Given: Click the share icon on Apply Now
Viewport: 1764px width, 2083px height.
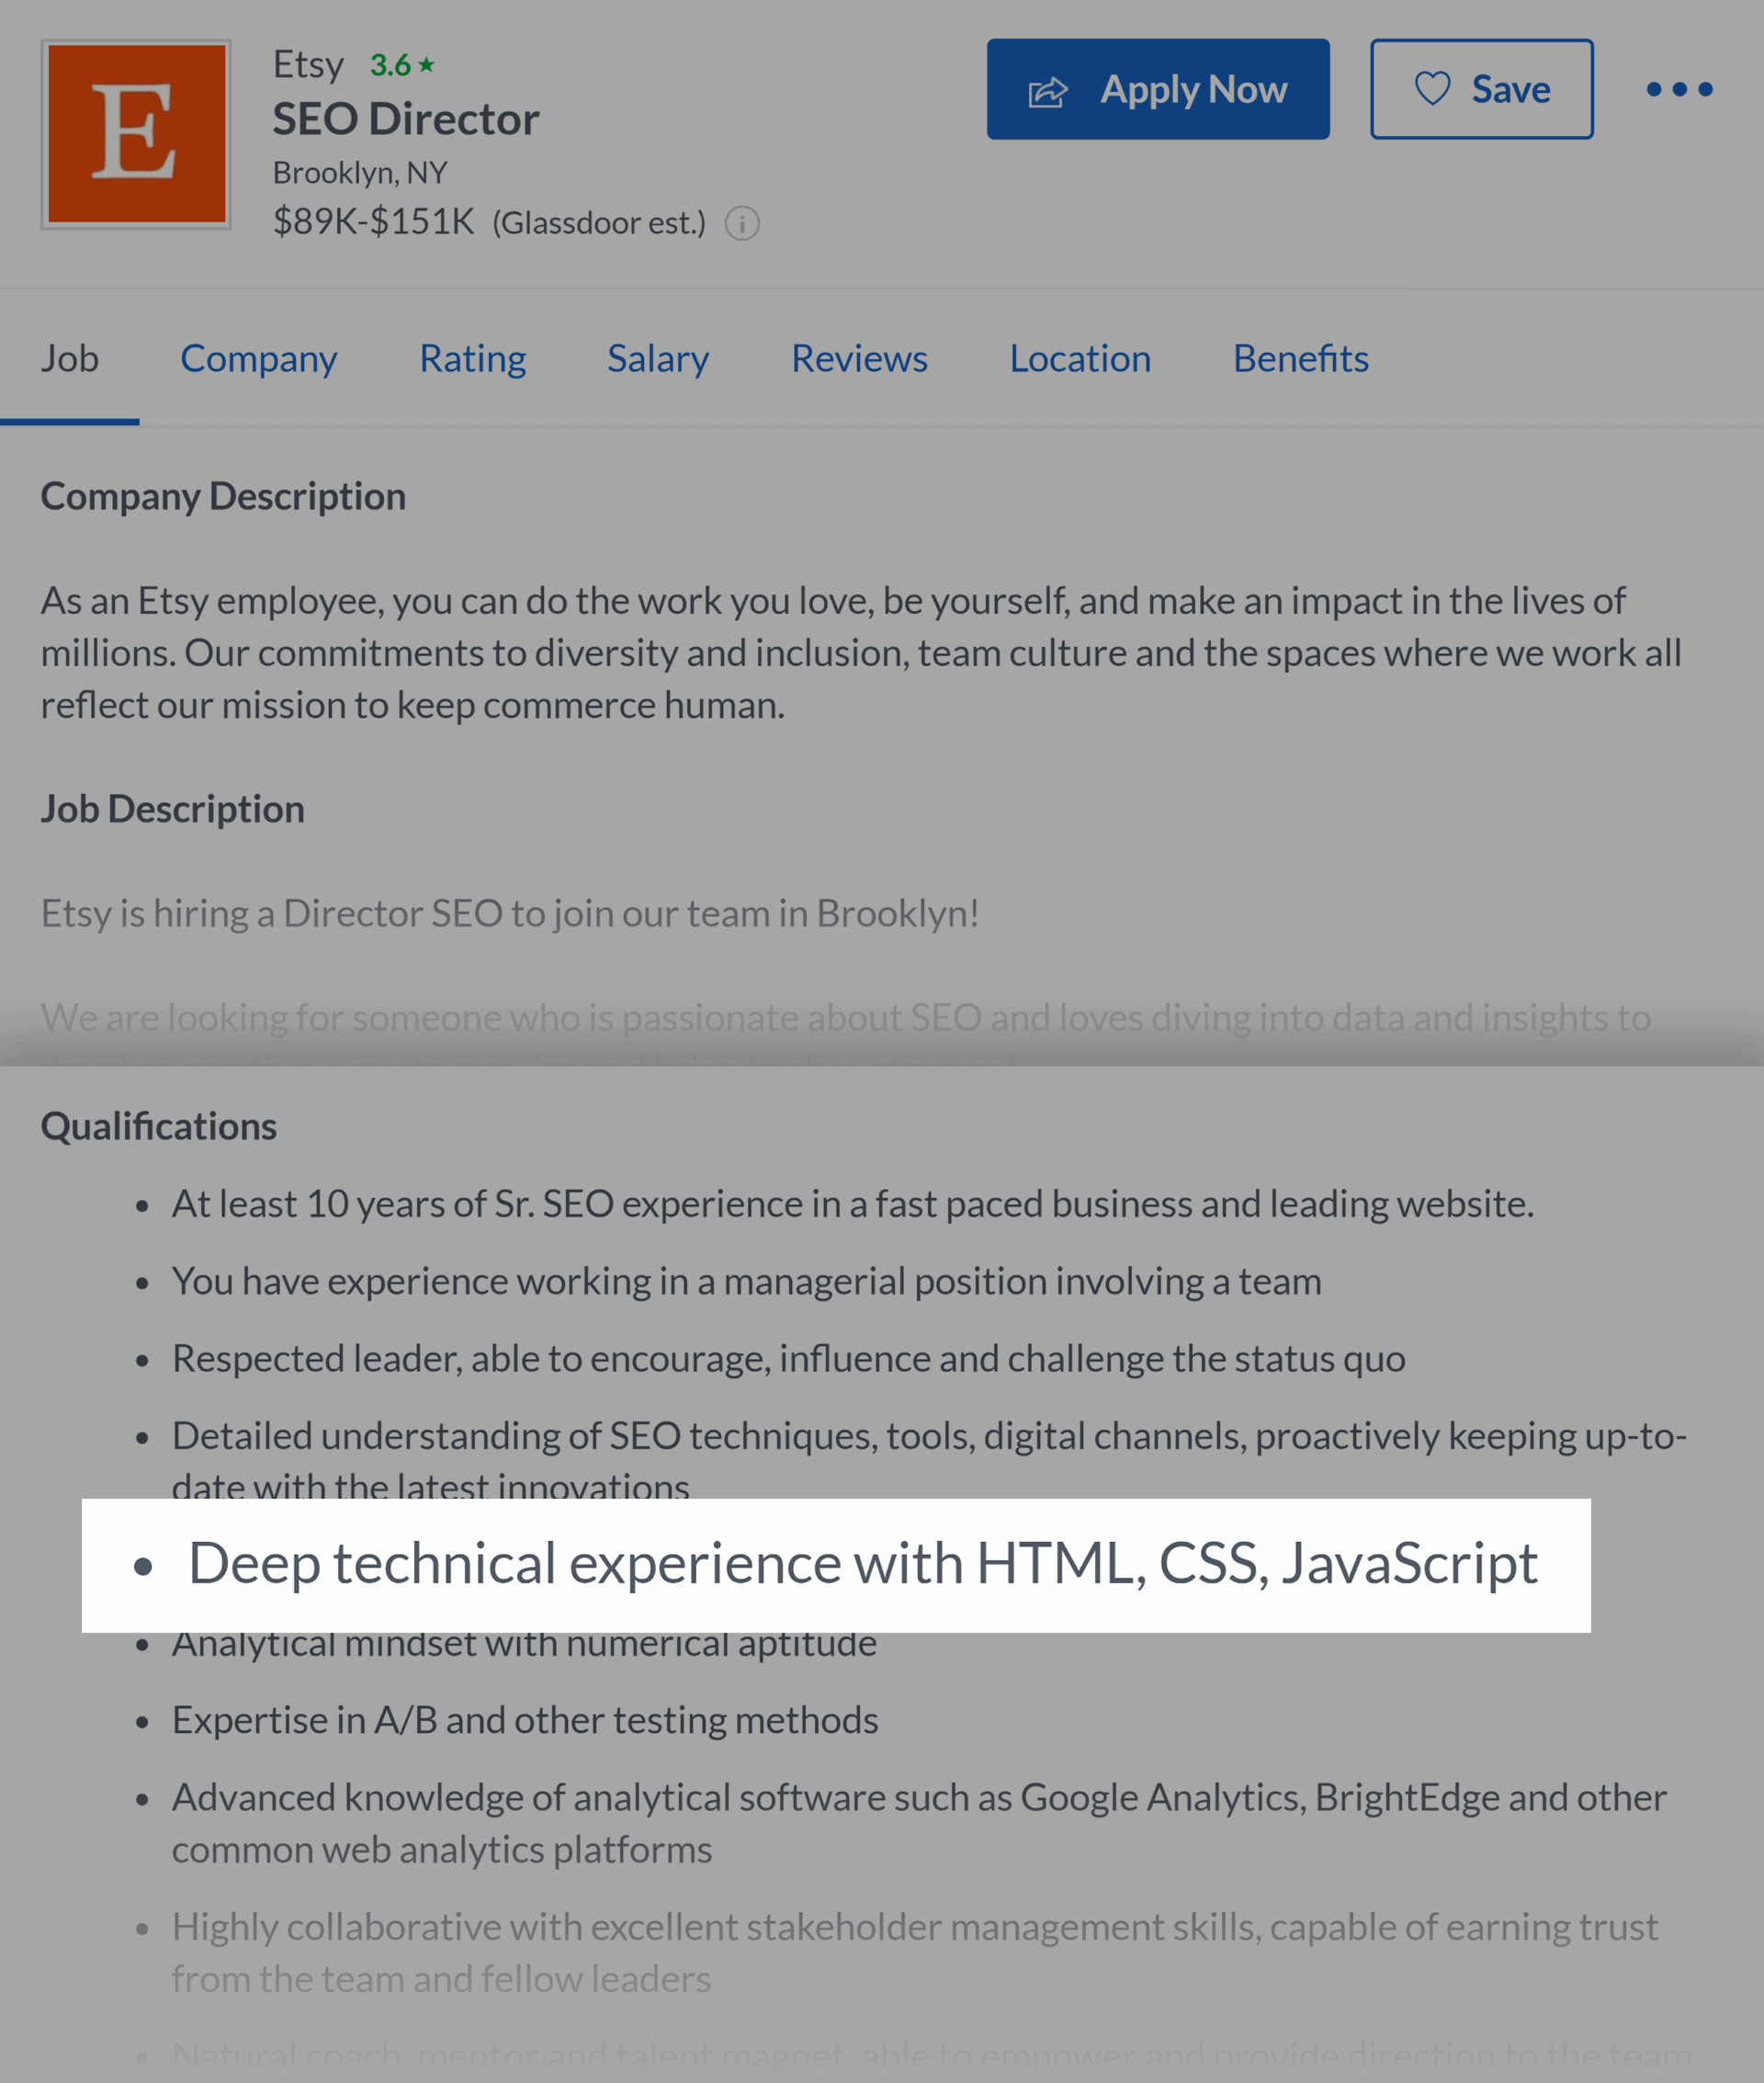Looking at the screenshot, I should pos(1046,89).
